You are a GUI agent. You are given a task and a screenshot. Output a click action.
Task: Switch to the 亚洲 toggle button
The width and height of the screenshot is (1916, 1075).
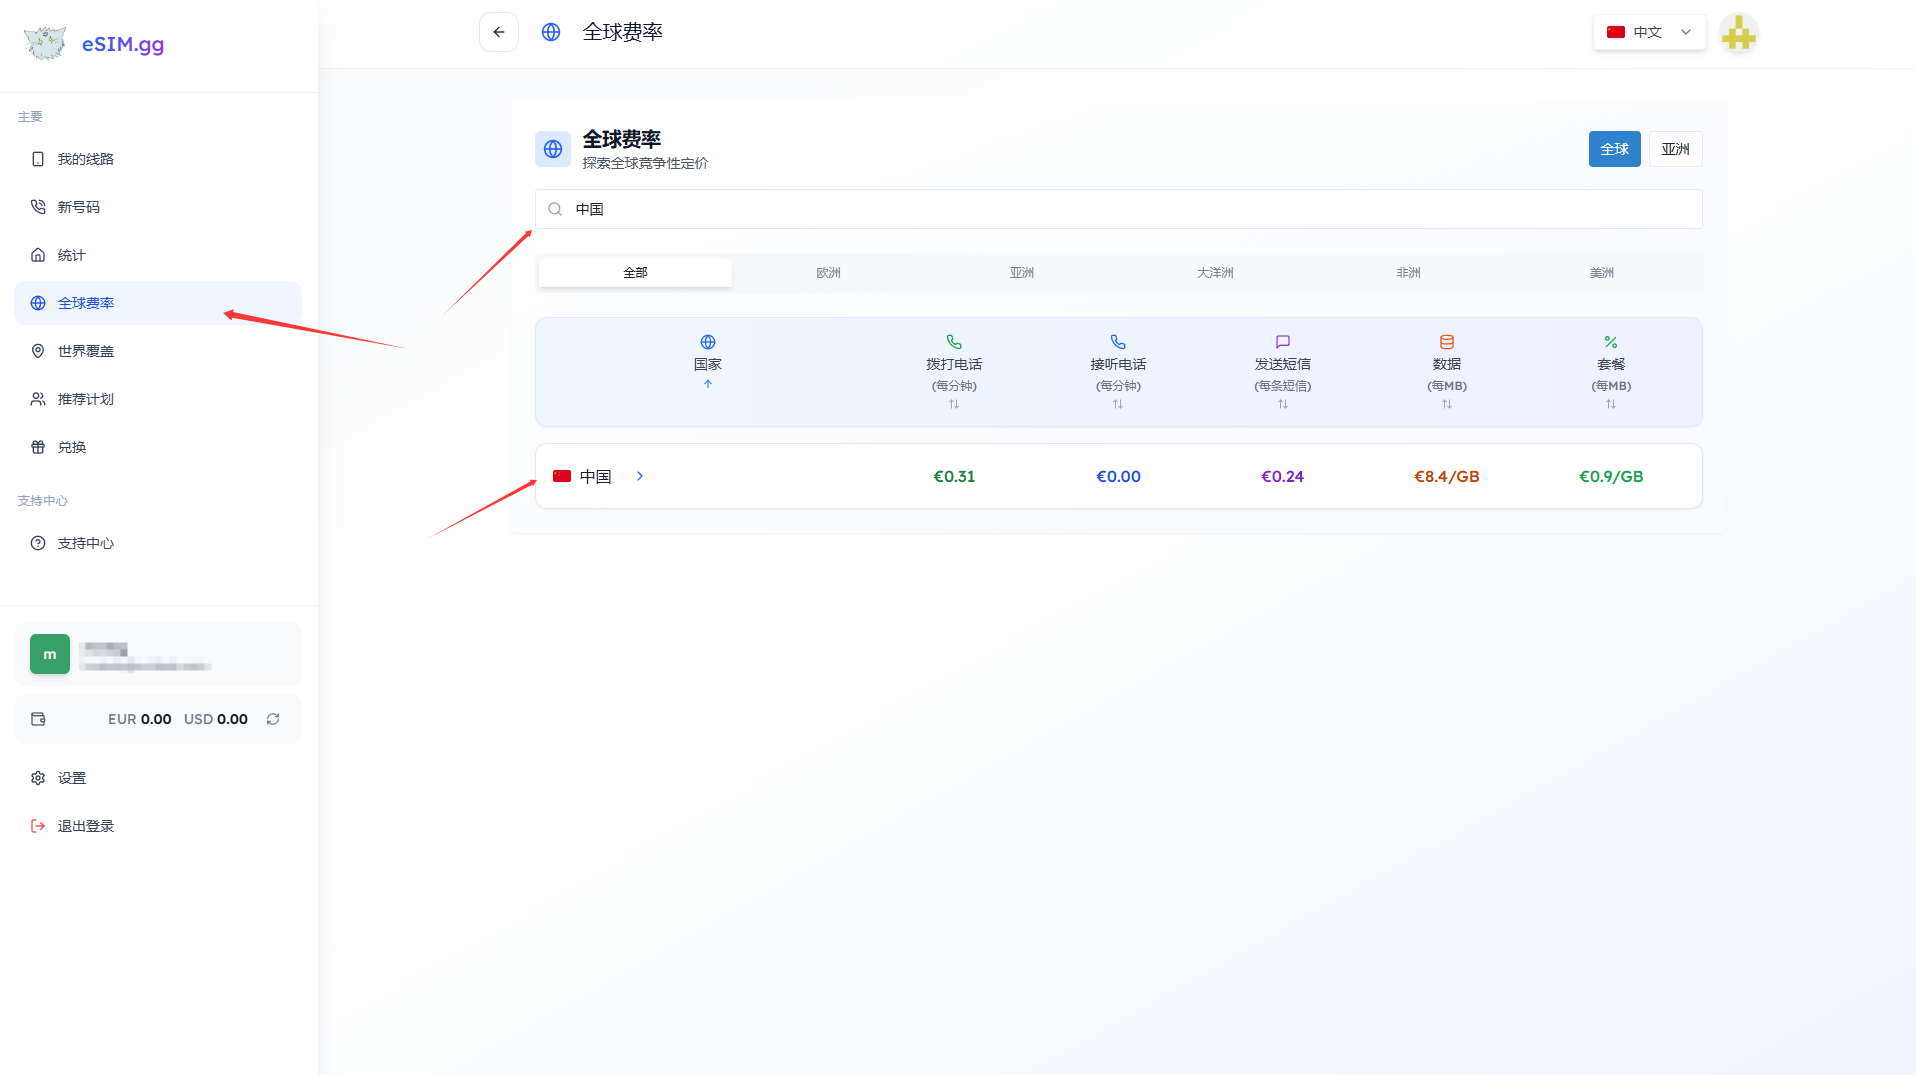[1675, 149]
